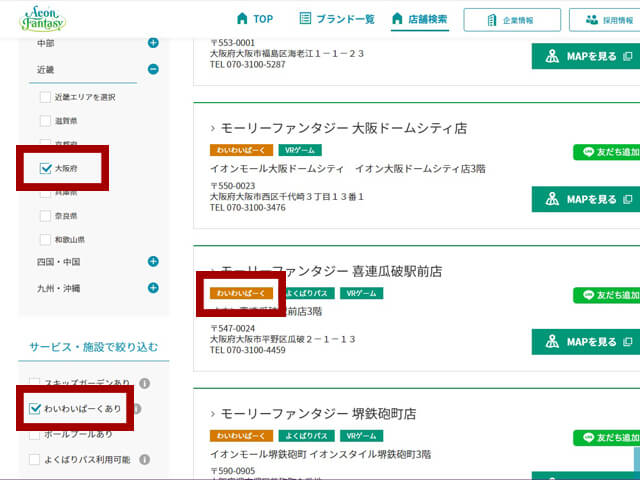This screenshot has width=640, height=480.
Task: Check よくばりパス利用可能 filter
Action: pyautogui.click(x=34, y=460)
